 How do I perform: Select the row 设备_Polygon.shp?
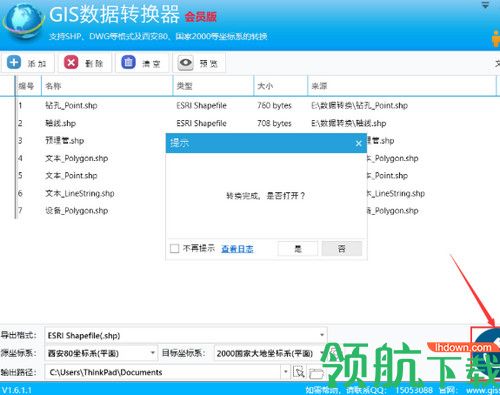[x=77, y=211]
